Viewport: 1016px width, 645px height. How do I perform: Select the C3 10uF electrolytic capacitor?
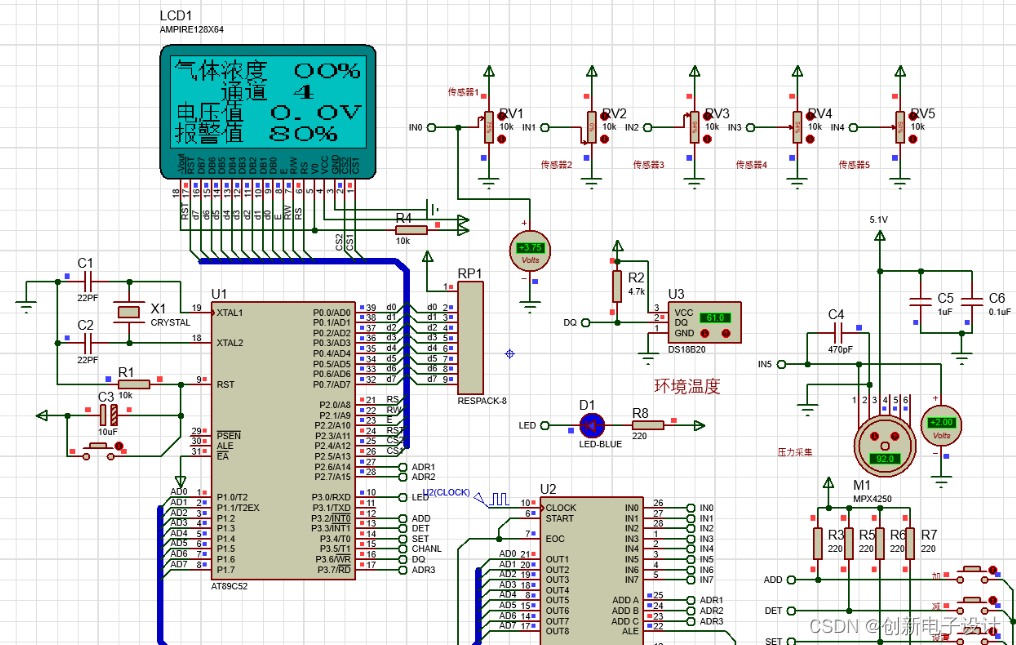(x=108, y=415)
